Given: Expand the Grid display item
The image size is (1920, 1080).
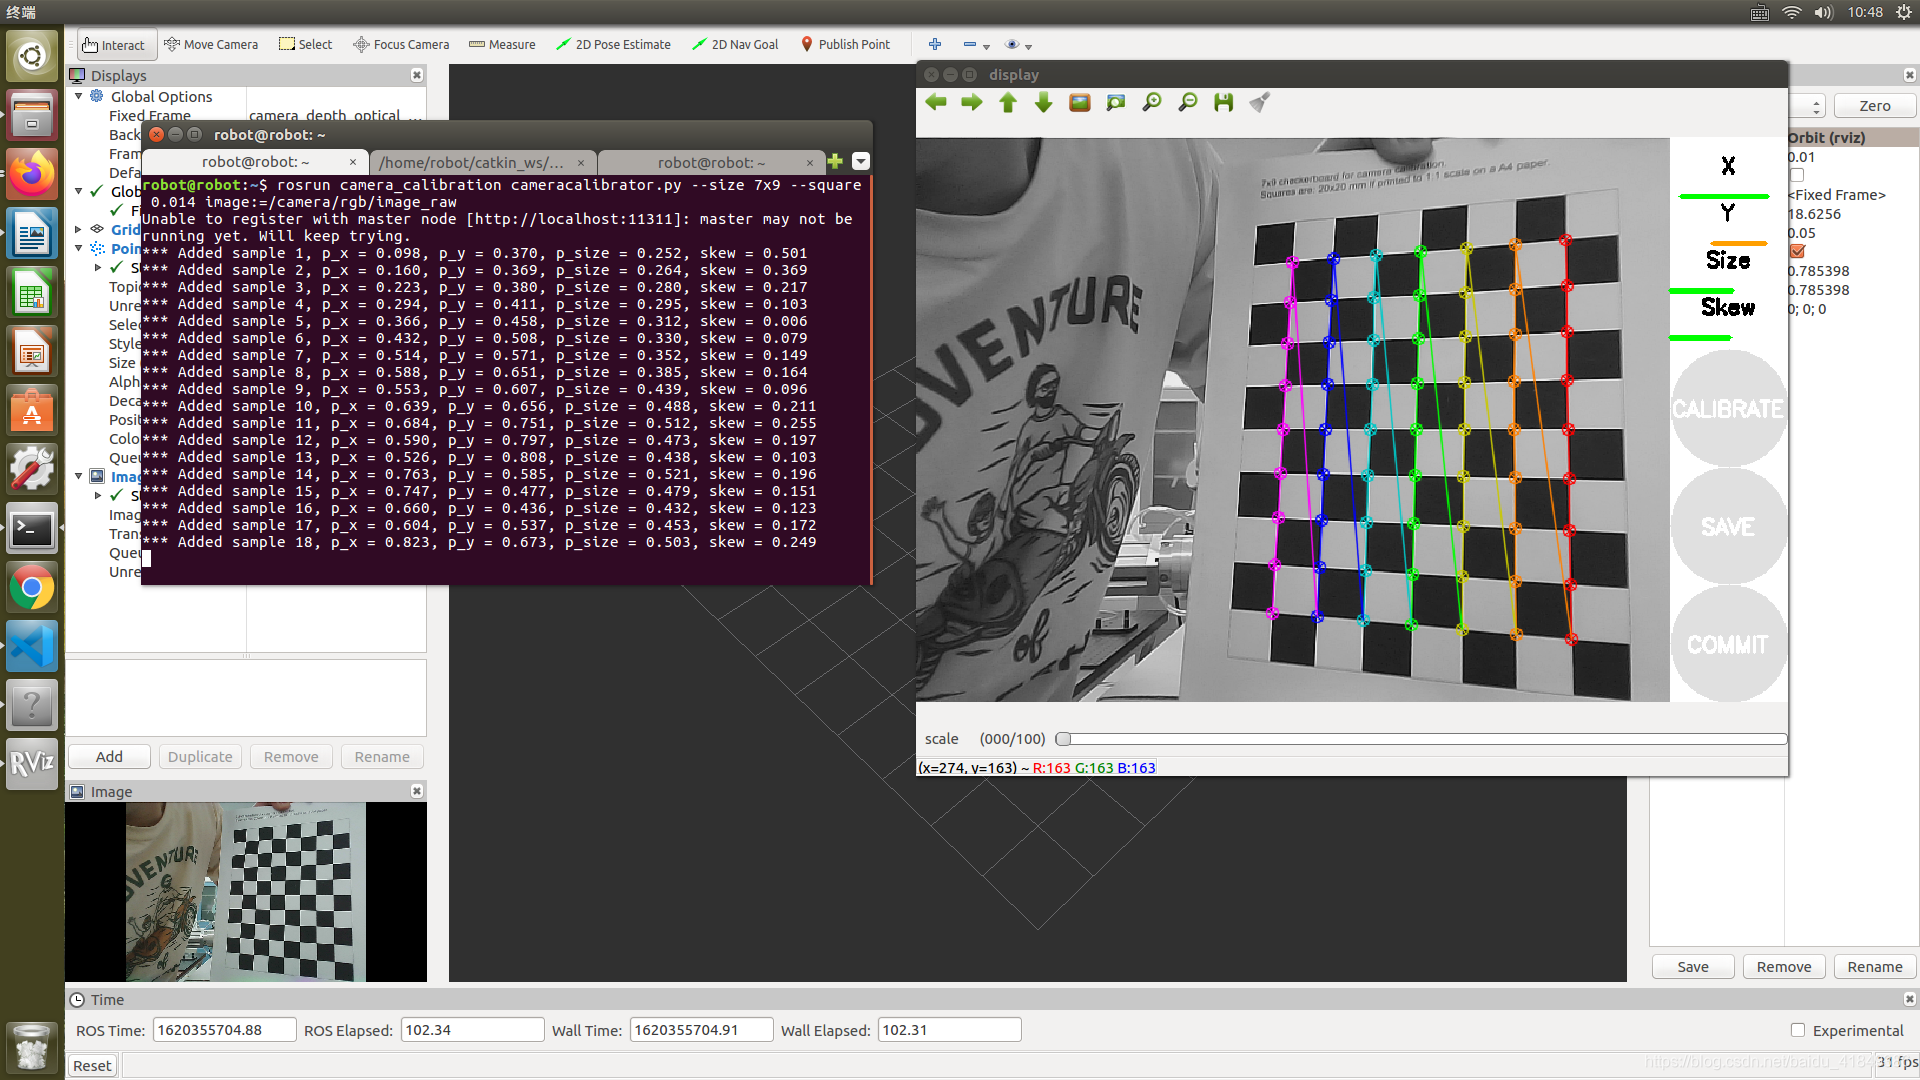Looking at the screenshot, I should coord(79,229).
